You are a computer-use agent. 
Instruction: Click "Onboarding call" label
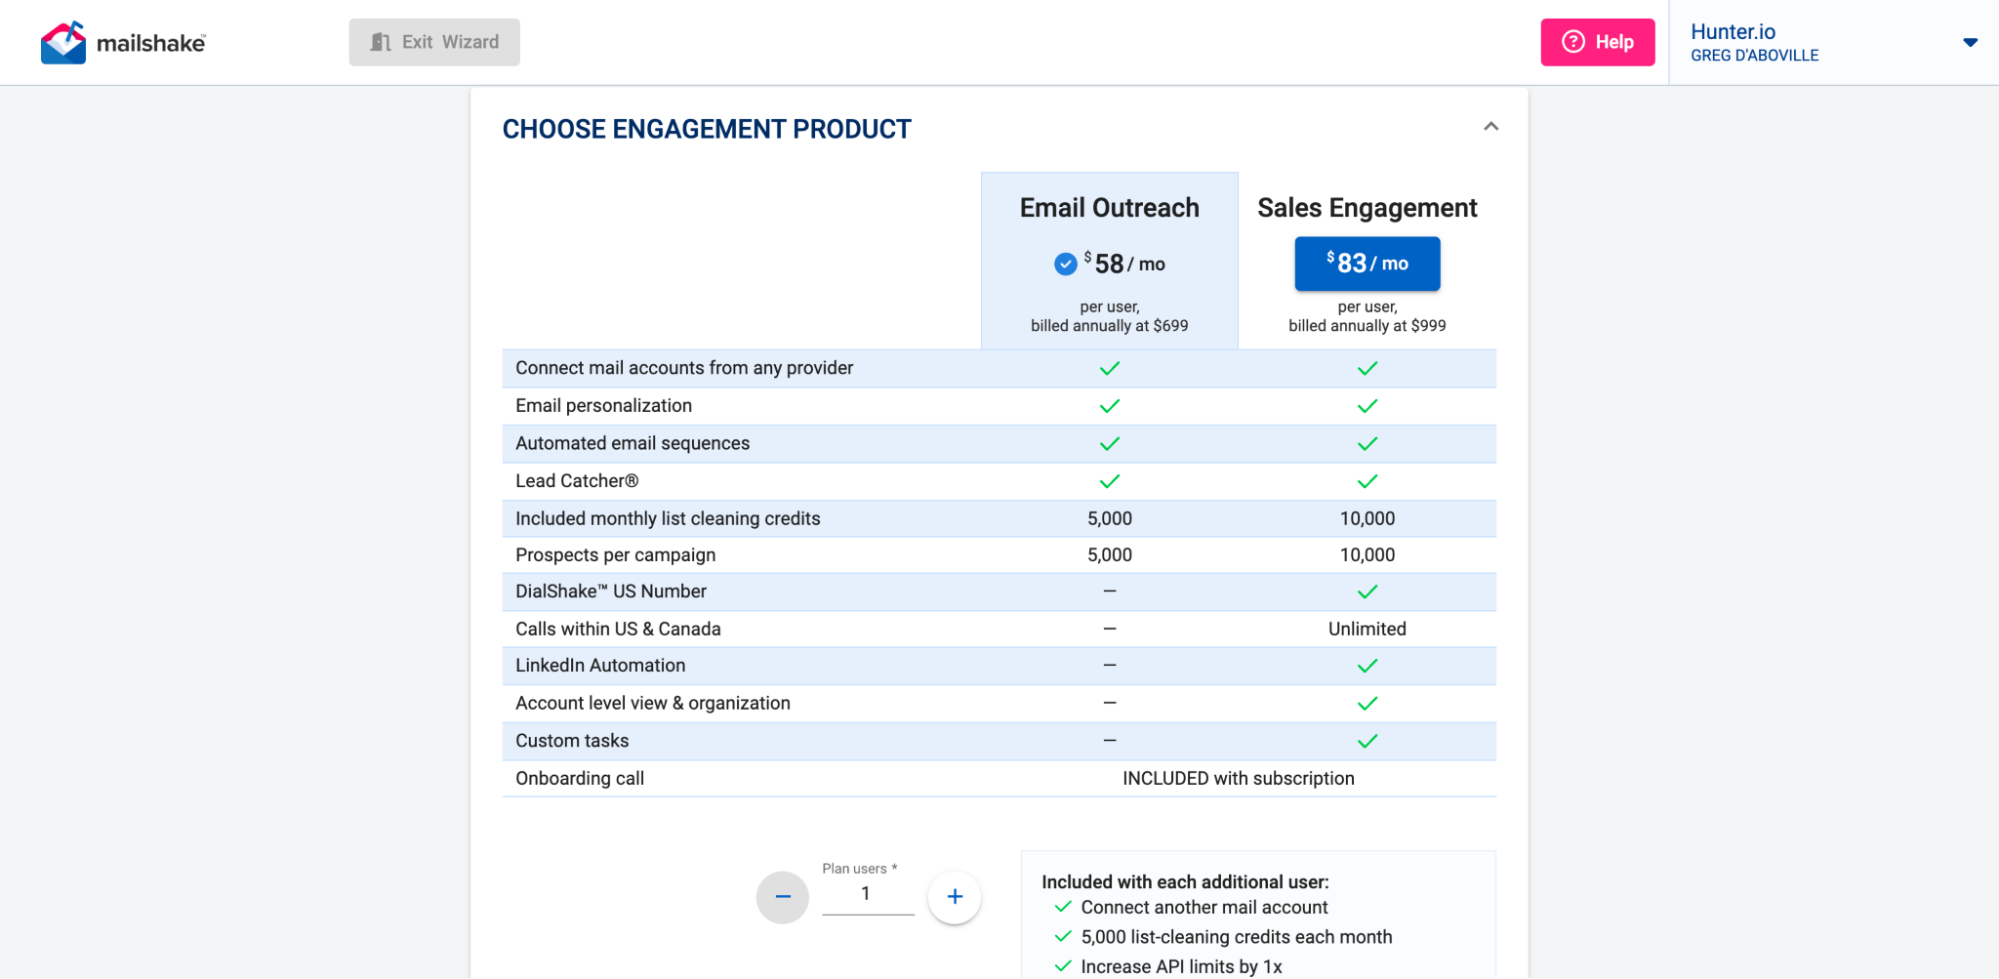(x=579, y=778)
